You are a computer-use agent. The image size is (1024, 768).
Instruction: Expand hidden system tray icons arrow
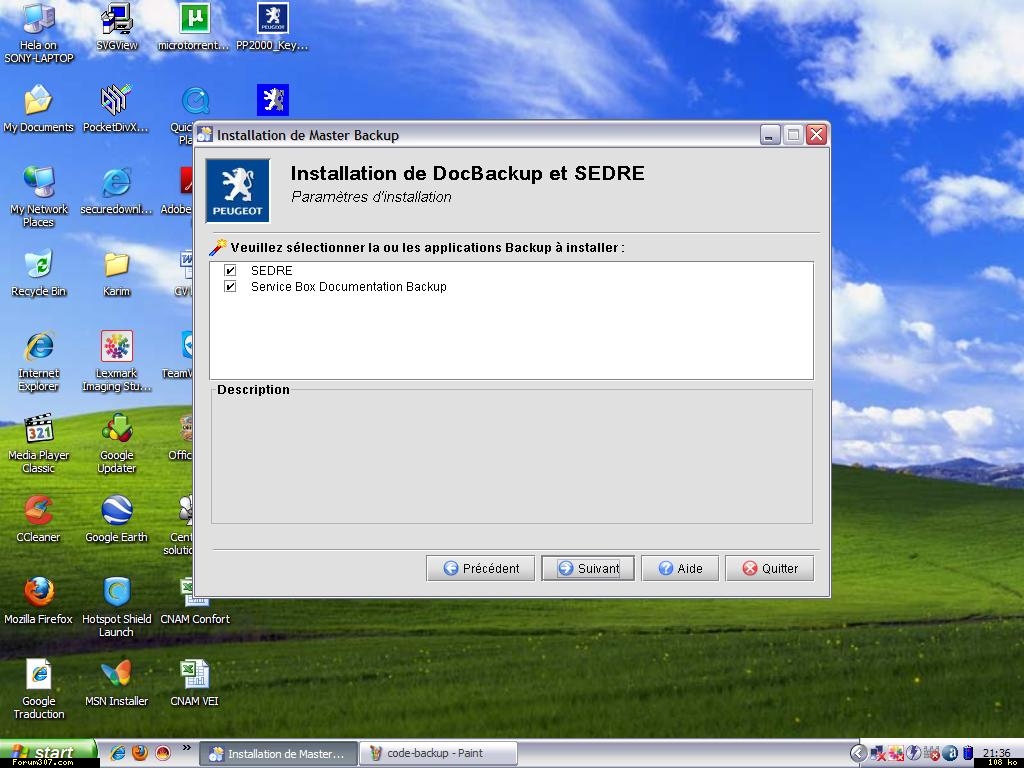click(858, 754)
